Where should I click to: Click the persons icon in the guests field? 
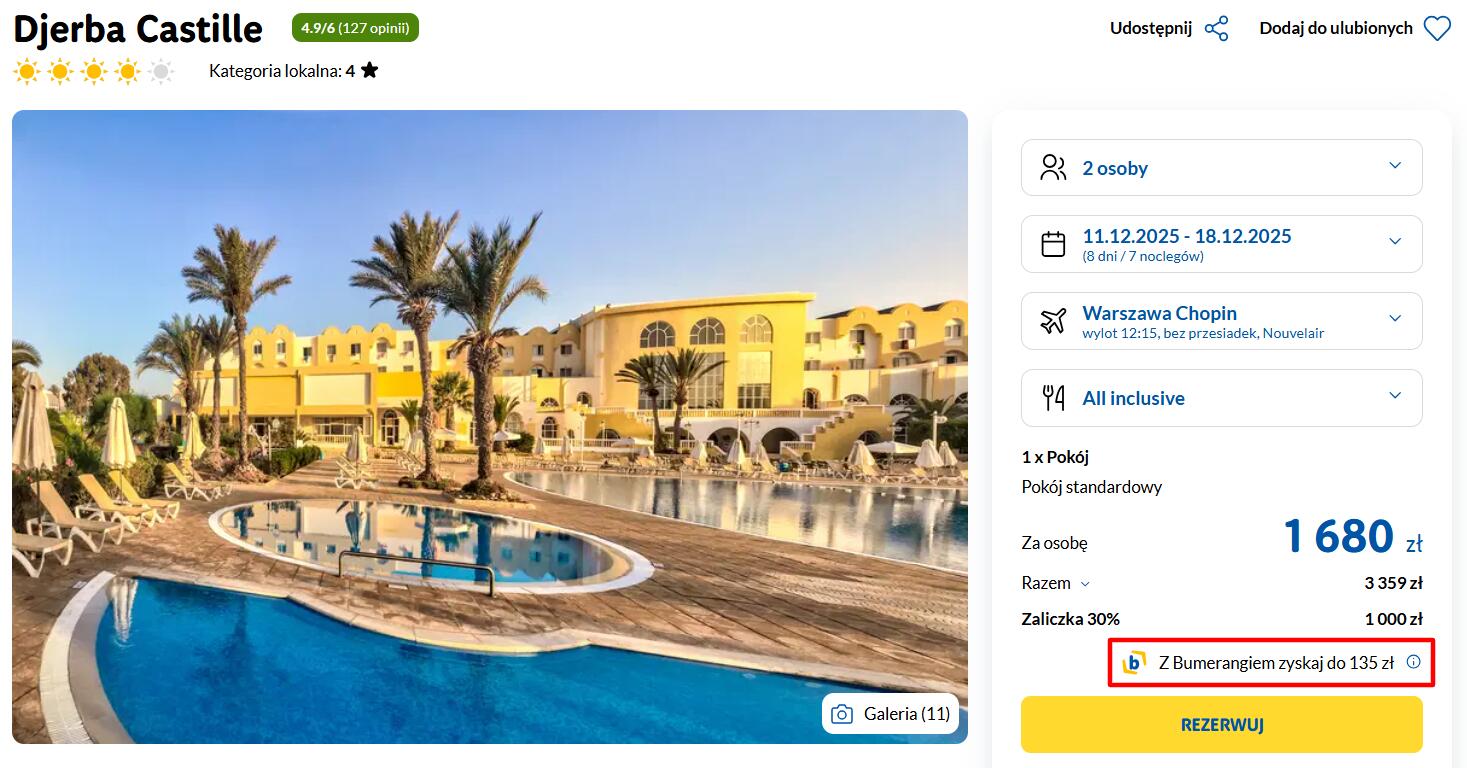click(x=1053, y=167)
